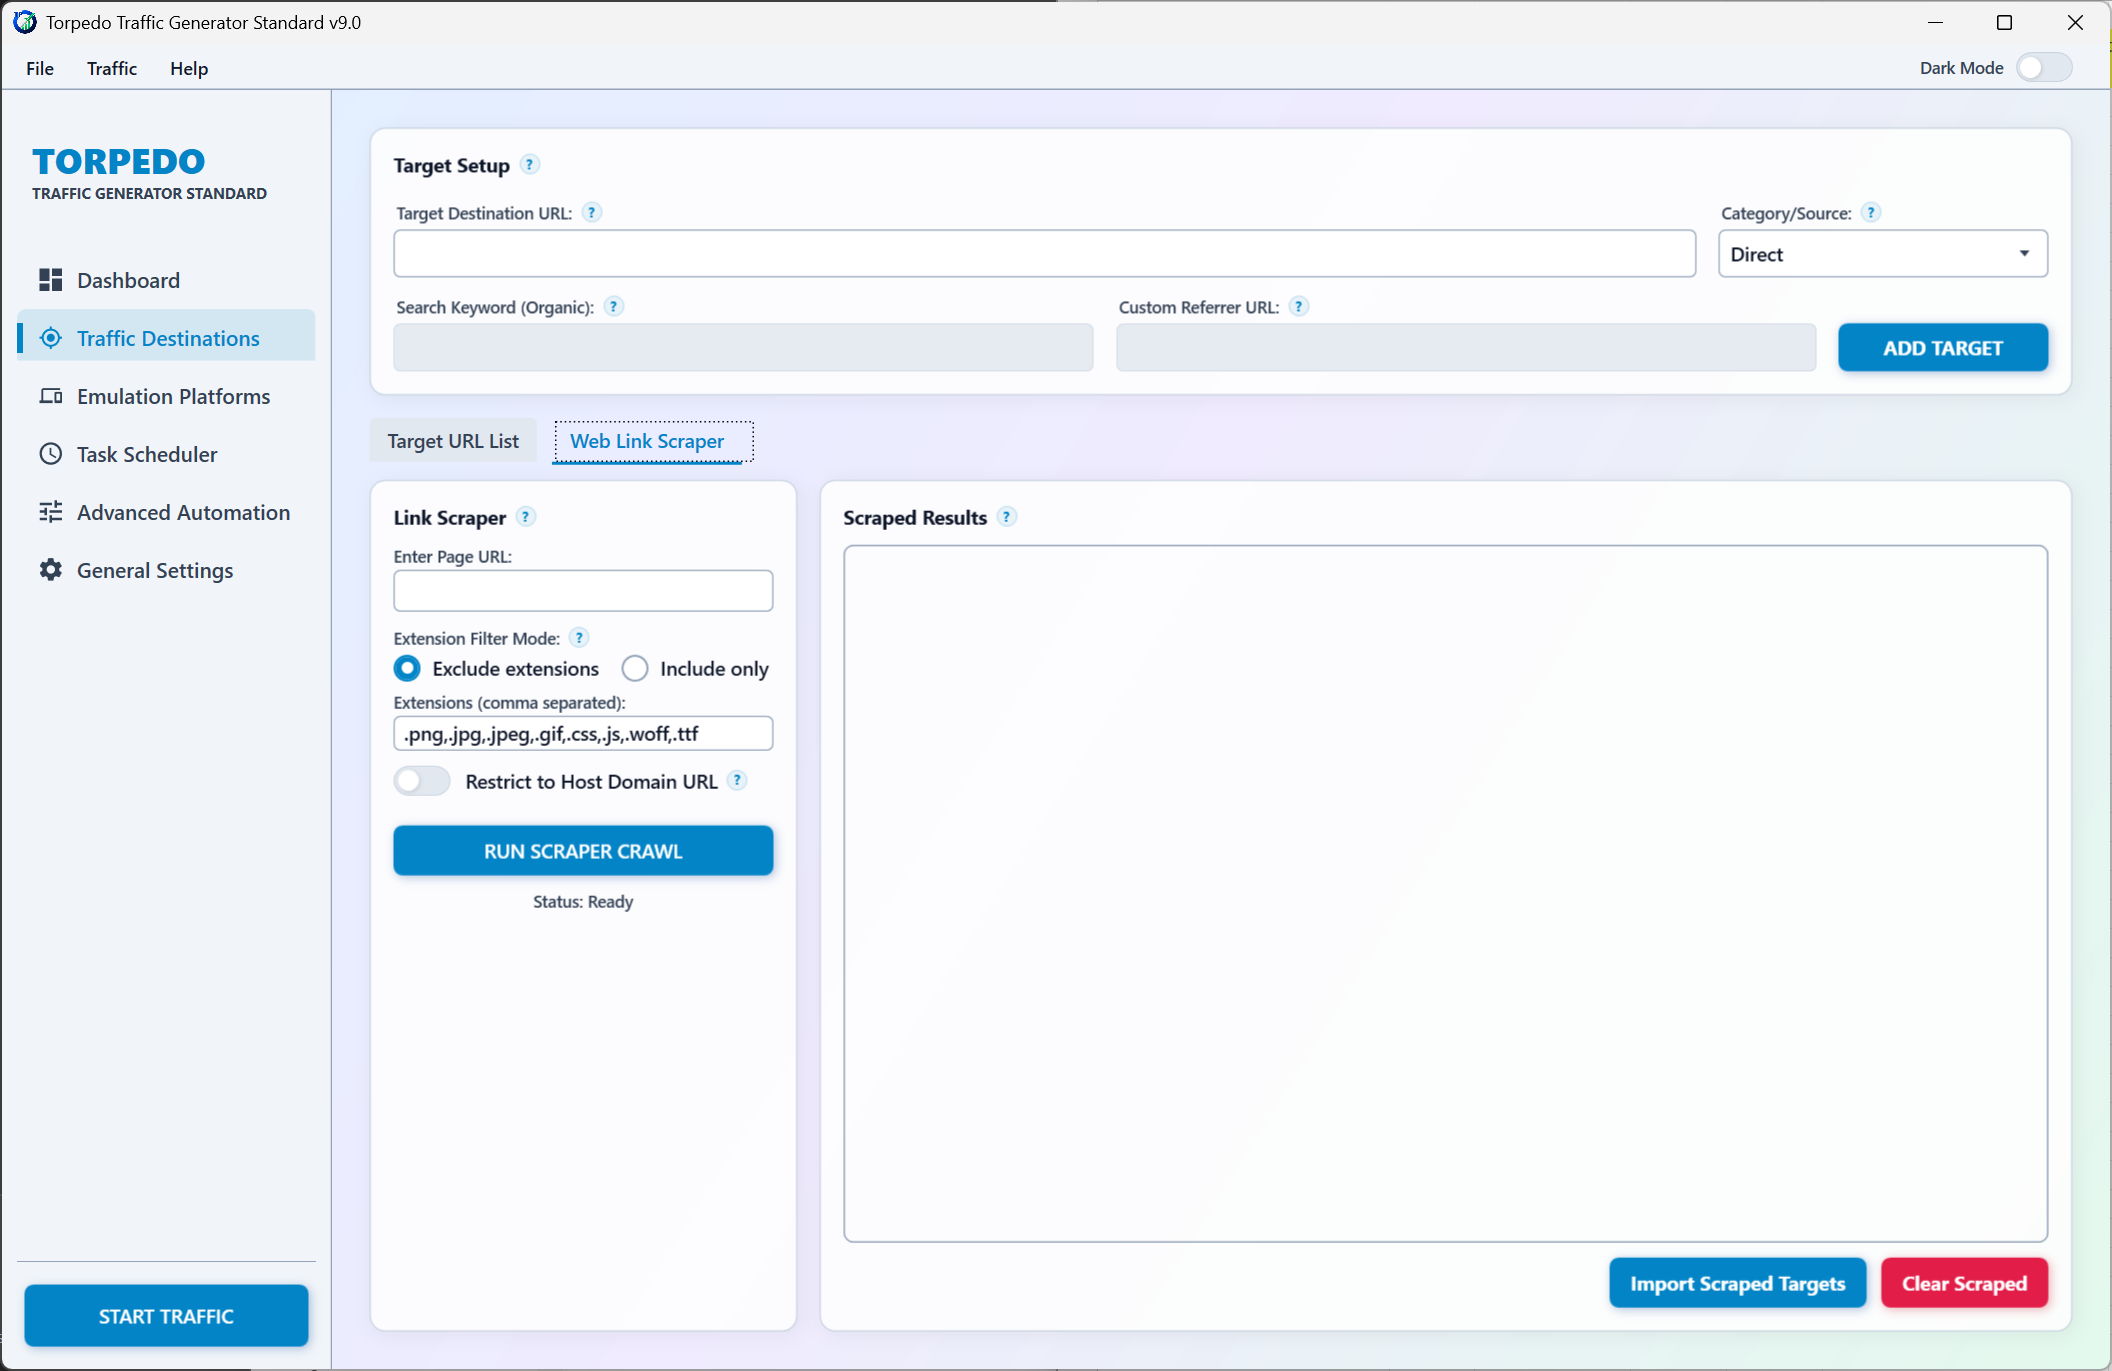Go to Dashboard in sidebar
The image size is (2112, 1371).
pyautogui.click(x=166, y=280)
